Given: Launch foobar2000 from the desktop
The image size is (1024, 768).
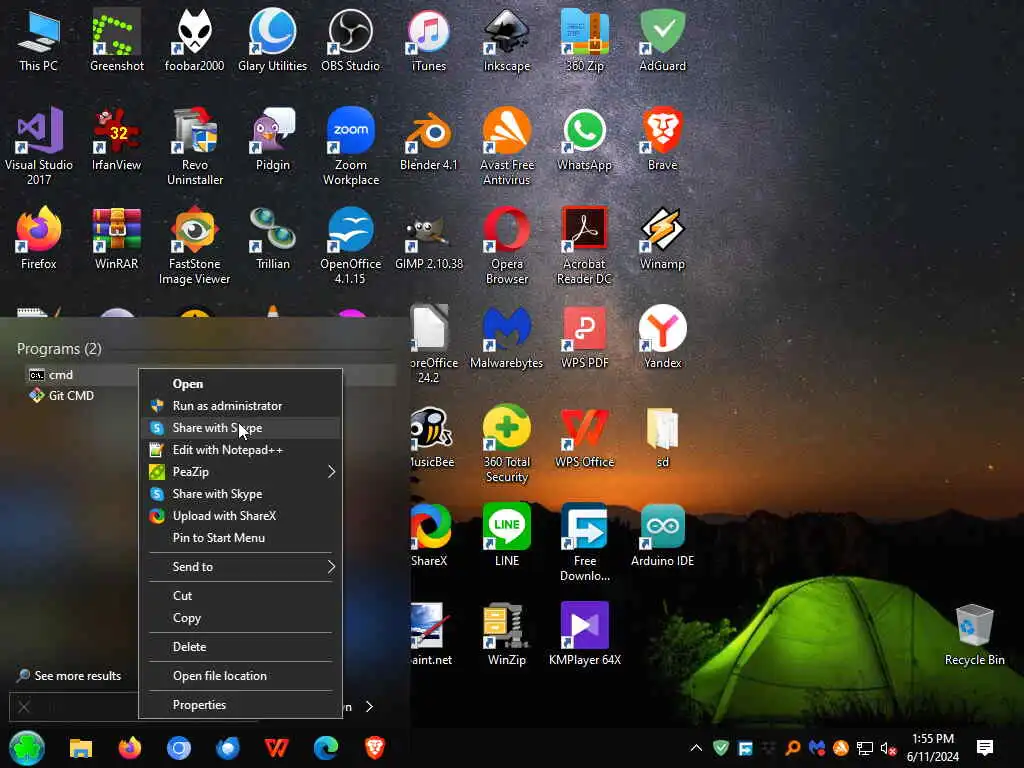Looking at the screenshot, I should coord(194,40).
